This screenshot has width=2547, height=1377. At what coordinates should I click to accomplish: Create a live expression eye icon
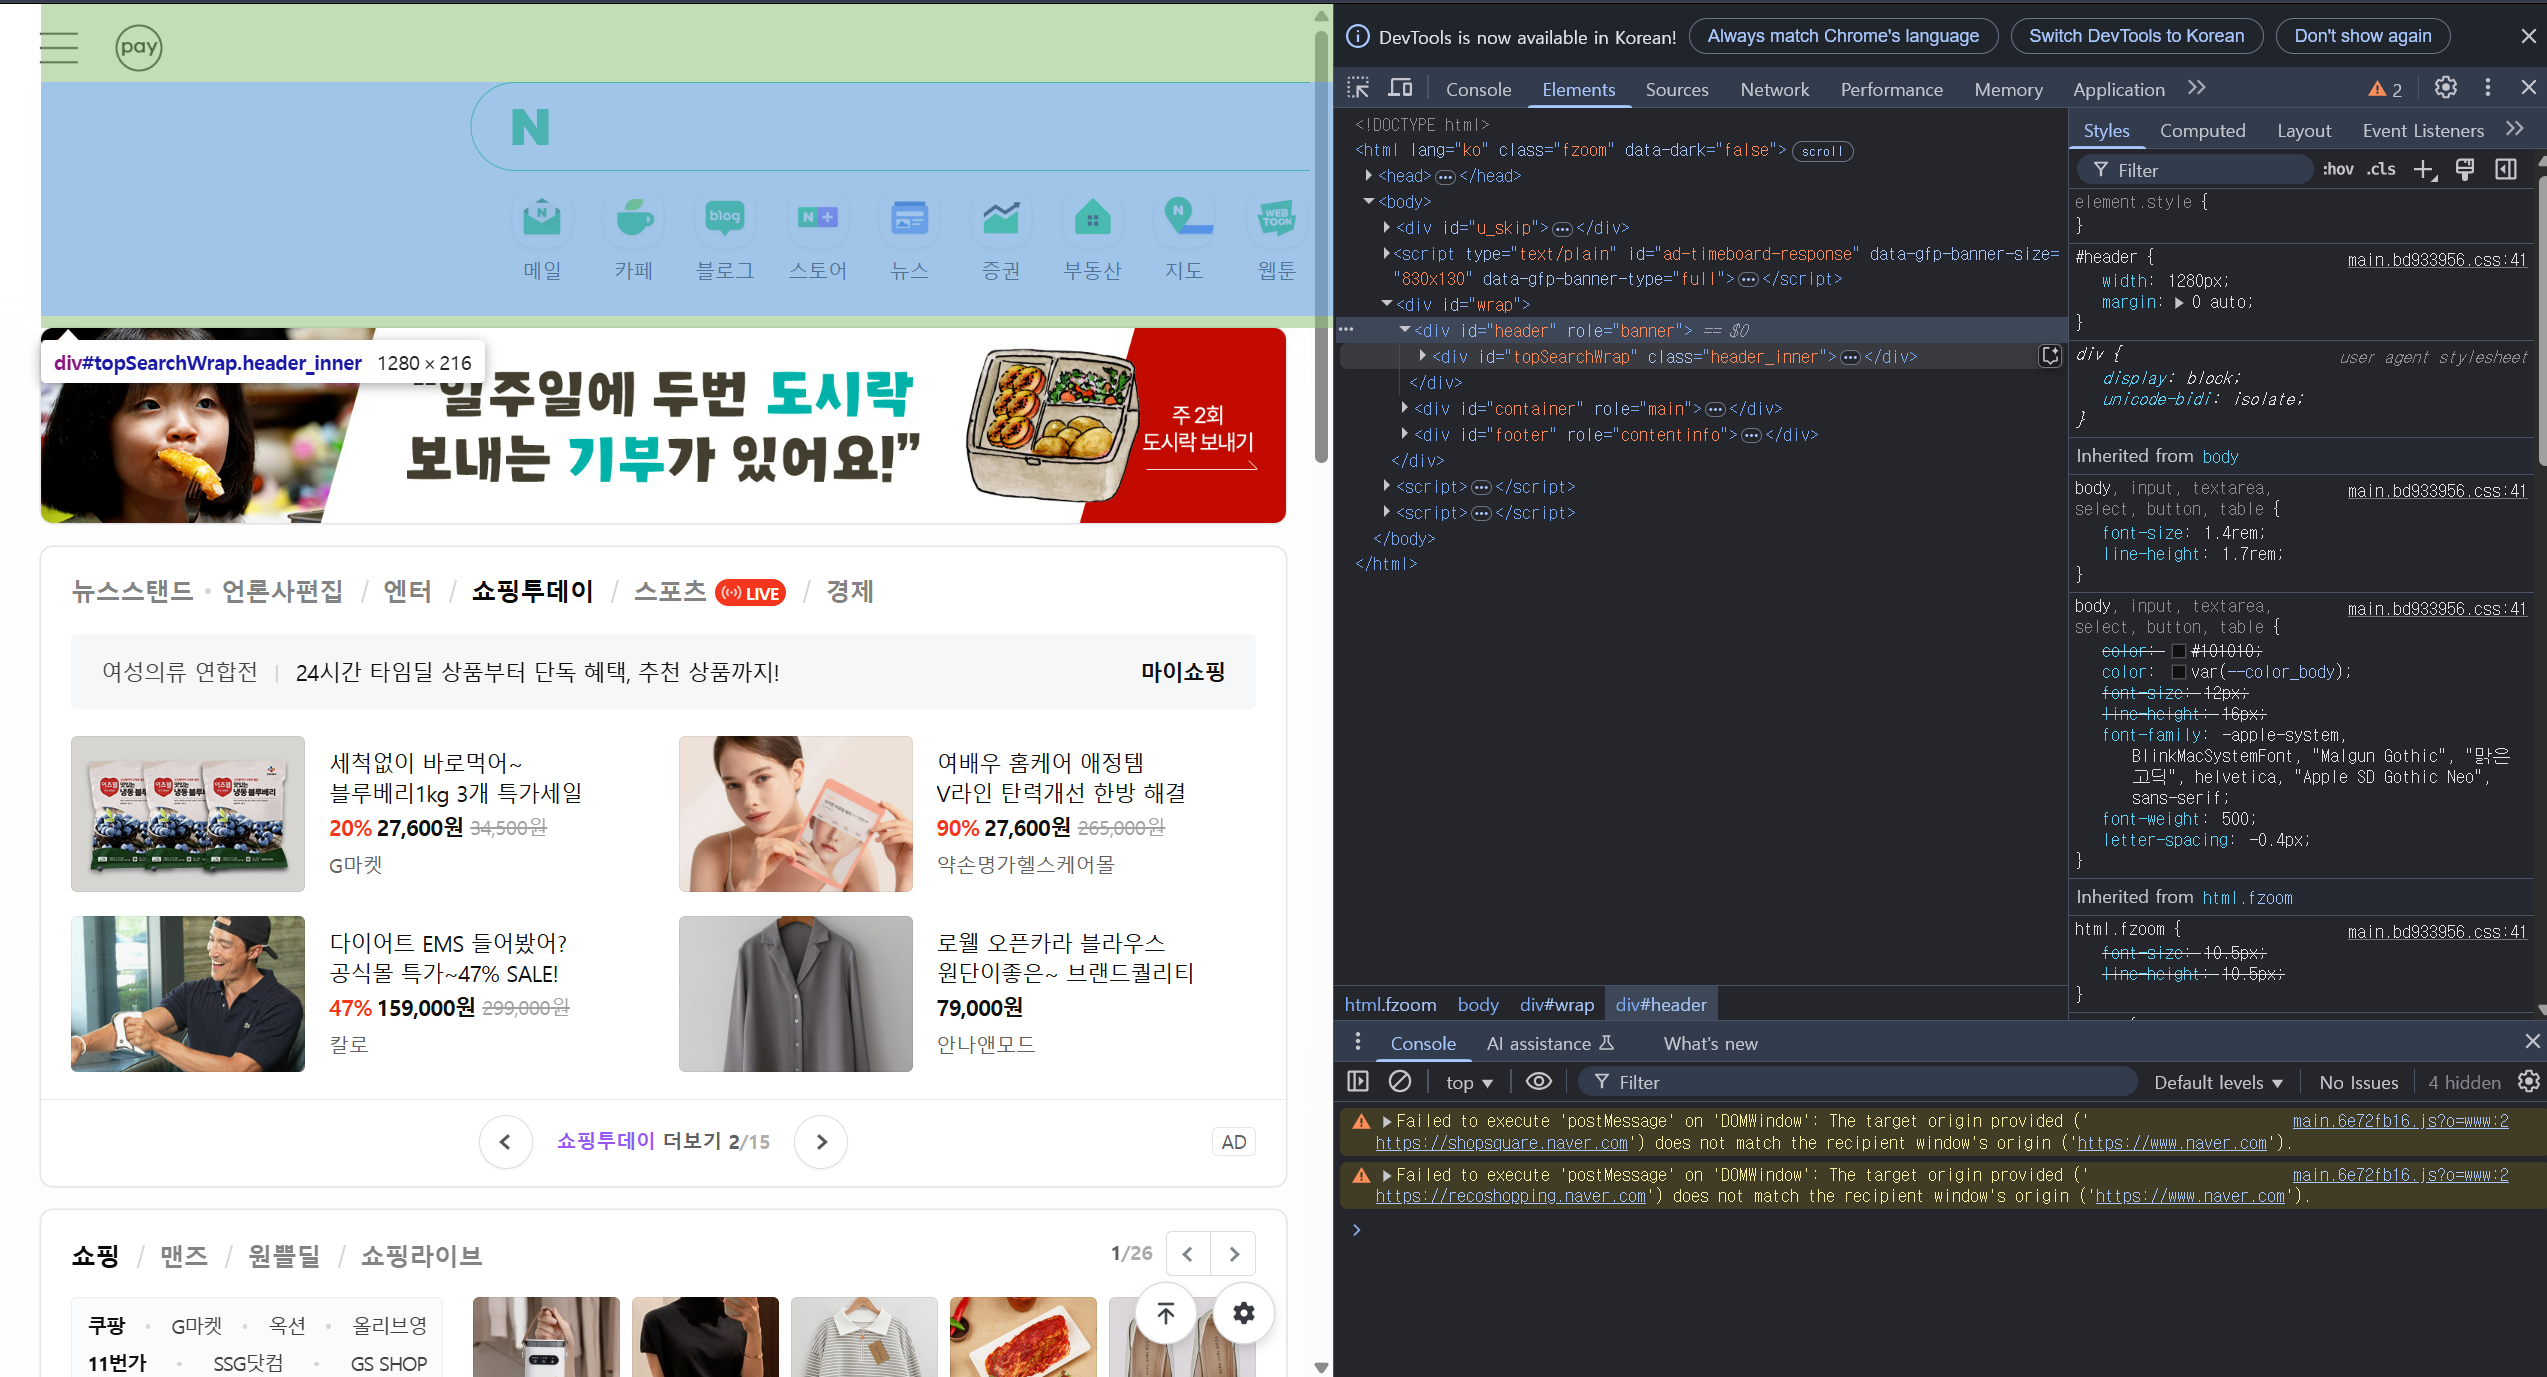click(x=1539, y=1082)
